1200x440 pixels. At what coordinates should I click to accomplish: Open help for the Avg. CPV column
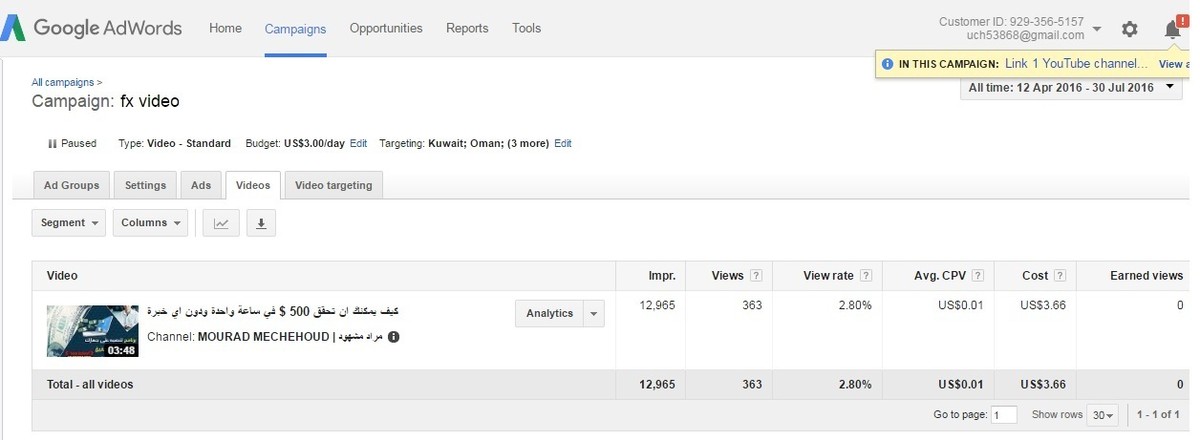click(977, 276)
